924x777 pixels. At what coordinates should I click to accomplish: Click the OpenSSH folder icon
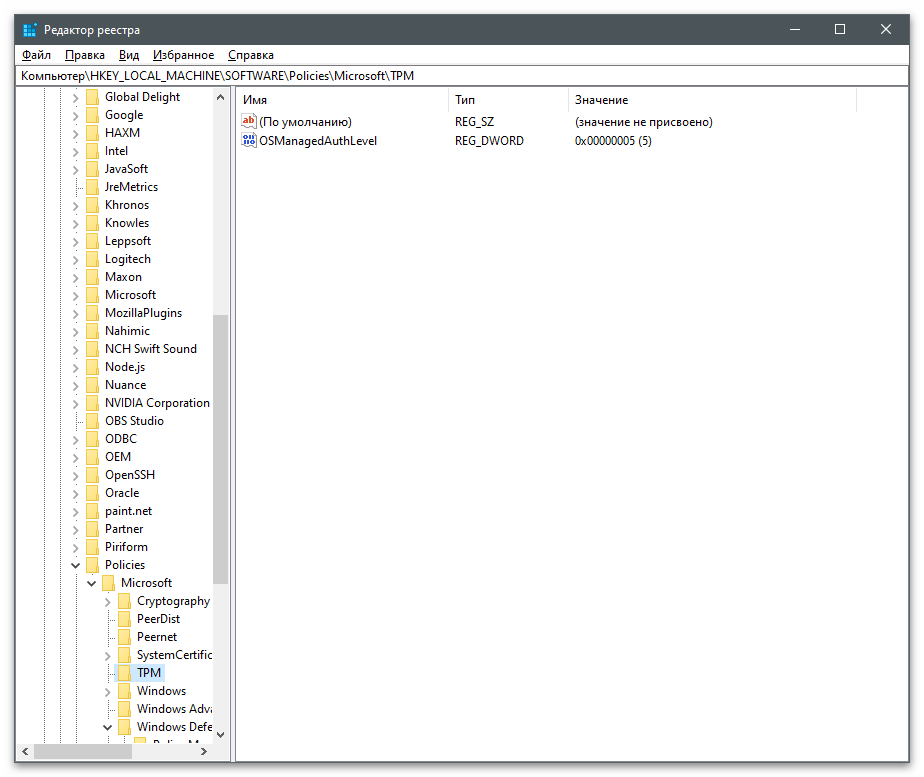tap(92, 475)
